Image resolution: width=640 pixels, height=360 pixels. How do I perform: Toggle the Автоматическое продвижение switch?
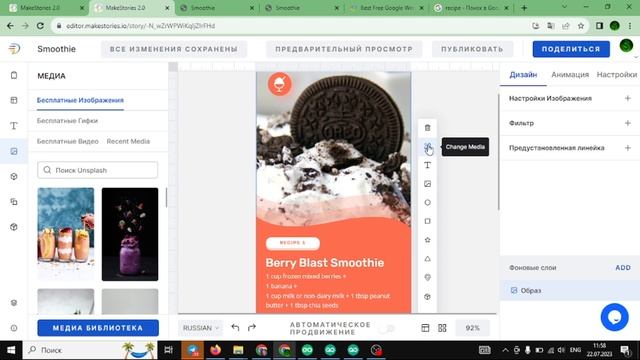pyautogui.click(x=387, y=328)
